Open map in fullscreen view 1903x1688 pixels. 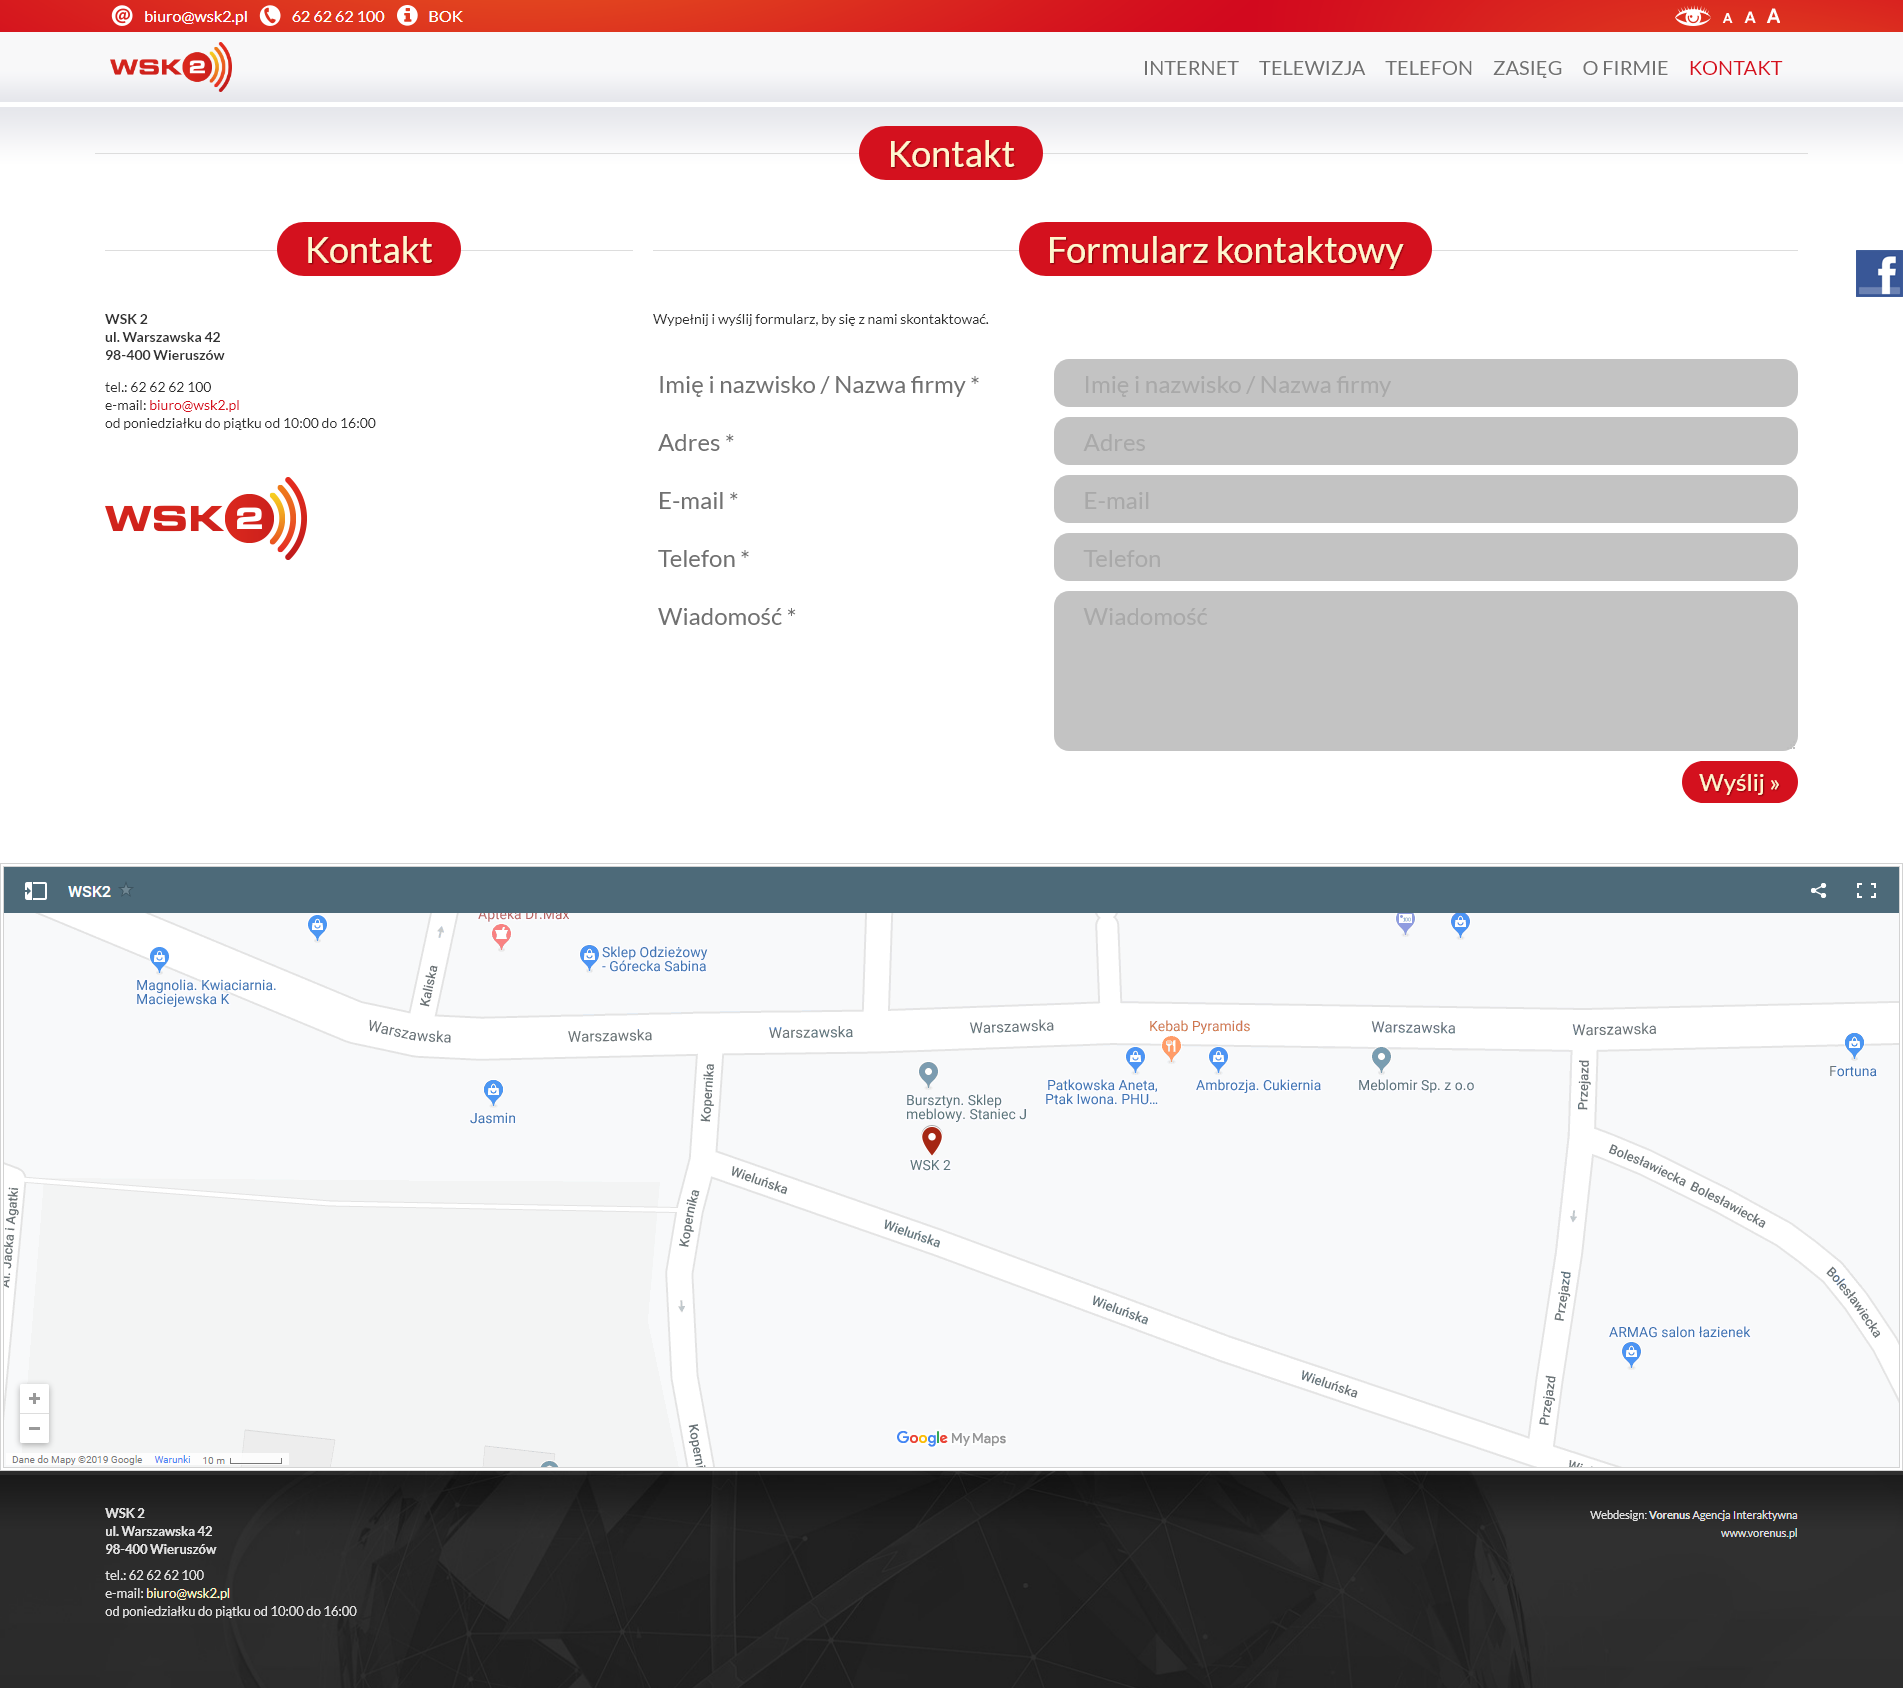tap(1866, 890)
